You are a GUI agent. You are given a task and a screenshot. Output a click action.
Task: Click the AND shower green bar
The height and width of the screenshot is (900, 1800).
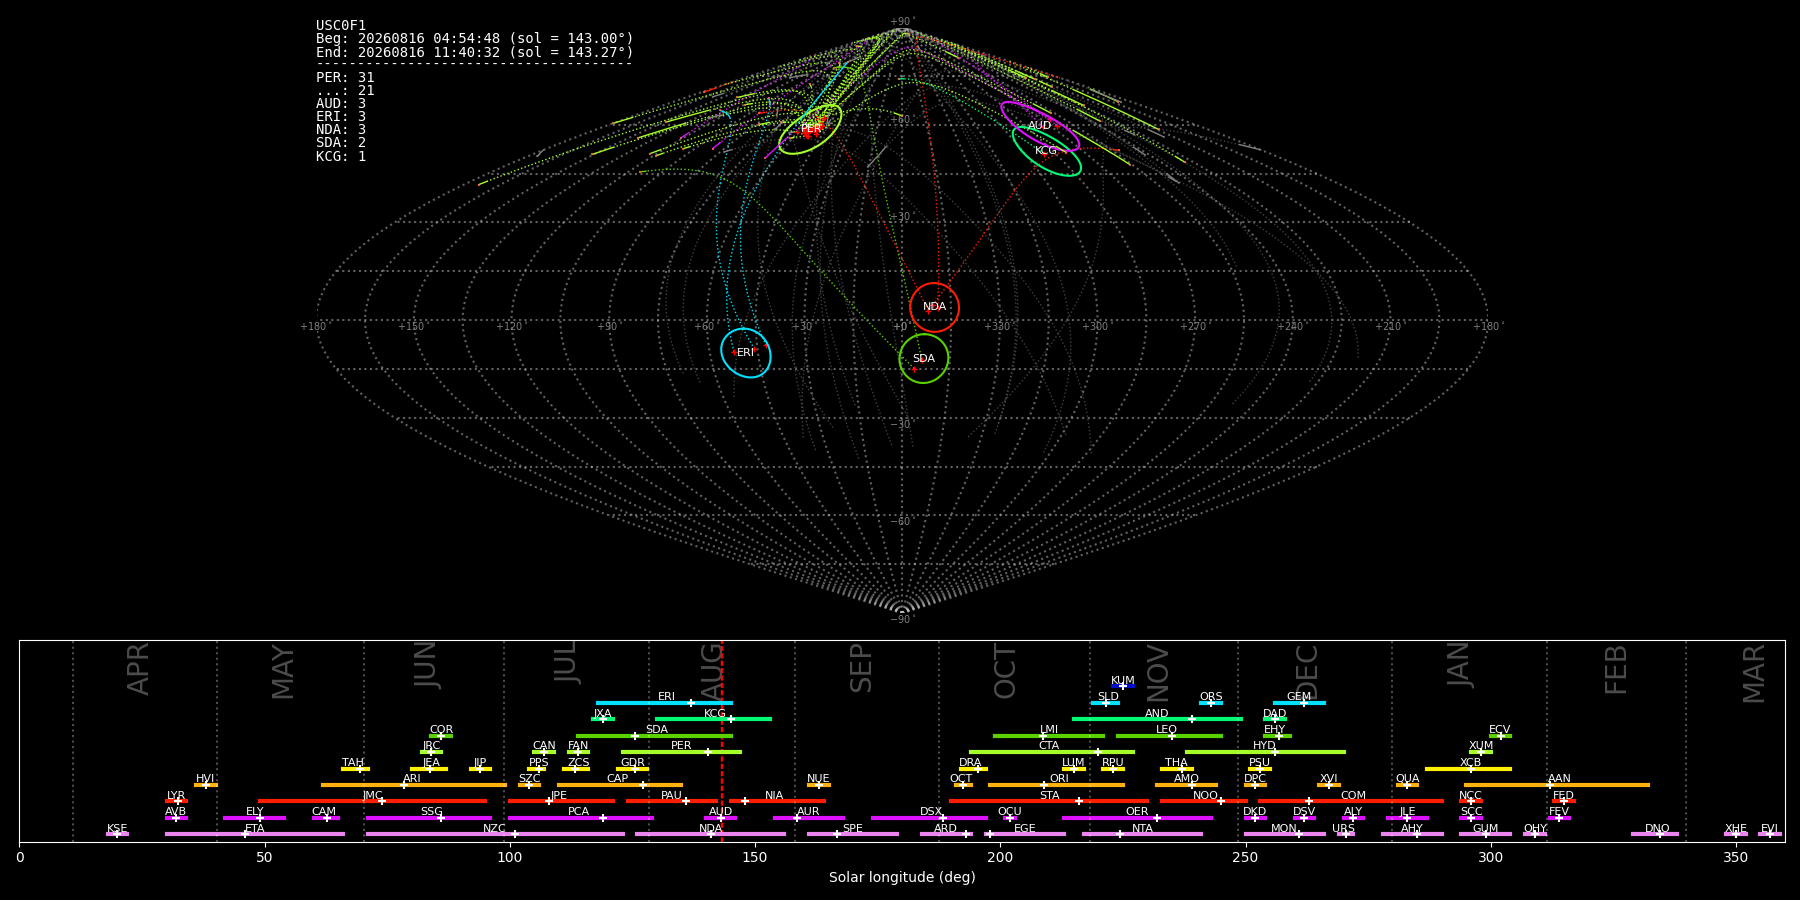pyautogui.click(x=1157, y=719)
